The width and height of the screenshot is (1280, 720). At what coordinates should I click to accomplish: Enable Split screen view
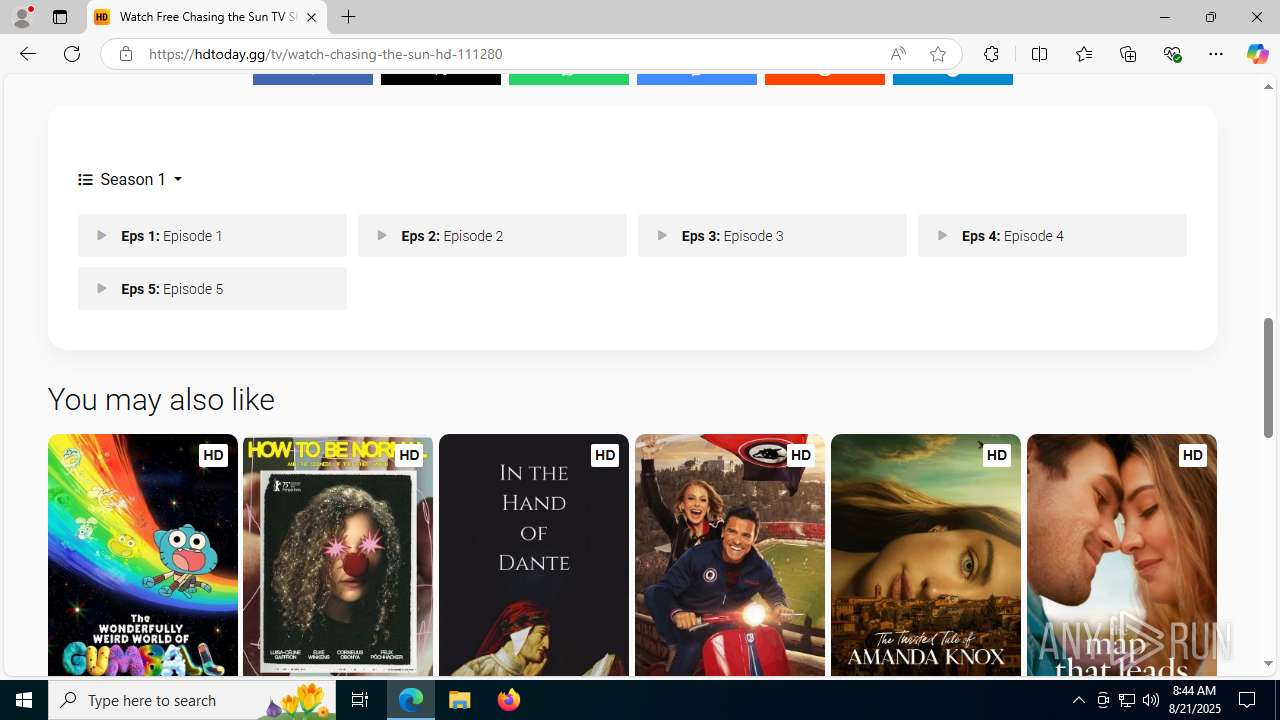(1039, 54)
